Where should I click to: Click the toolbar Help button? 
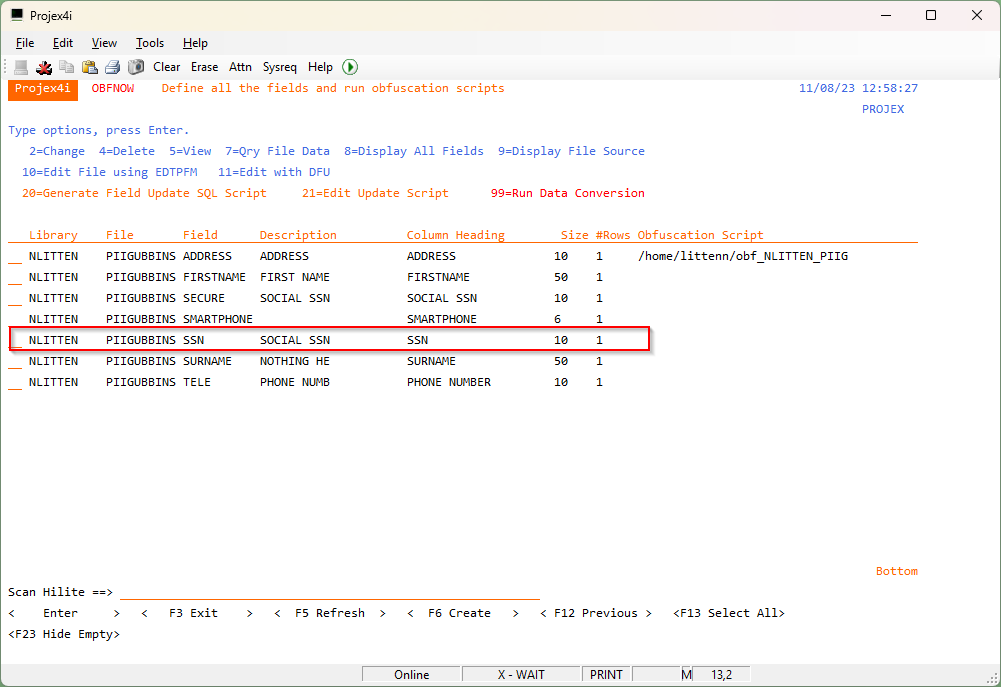click(x=320, y=67)
